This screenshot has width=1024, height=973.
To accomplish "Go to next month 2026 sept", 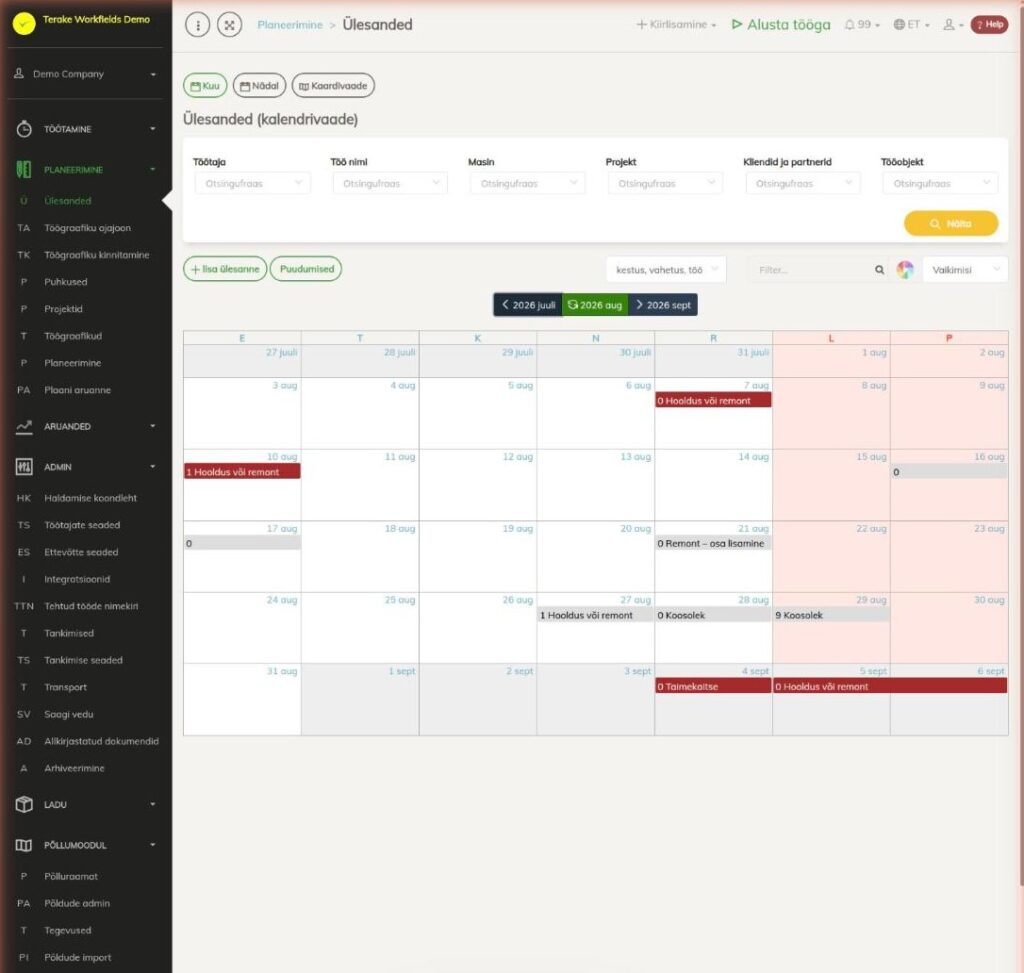I will tap(663, 305).
